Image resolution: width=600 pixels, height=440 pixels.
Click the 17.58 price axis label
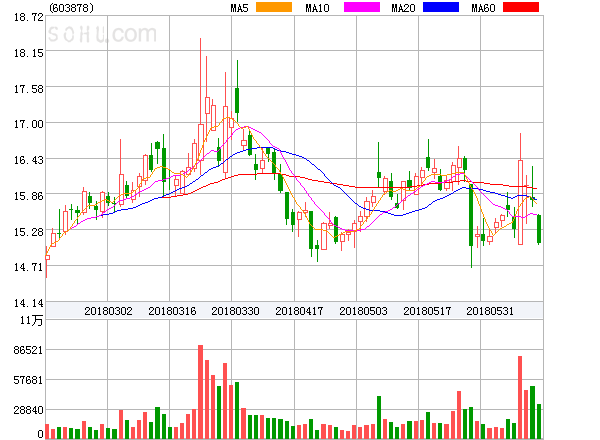pyautogui.click(x=29, y=89)
